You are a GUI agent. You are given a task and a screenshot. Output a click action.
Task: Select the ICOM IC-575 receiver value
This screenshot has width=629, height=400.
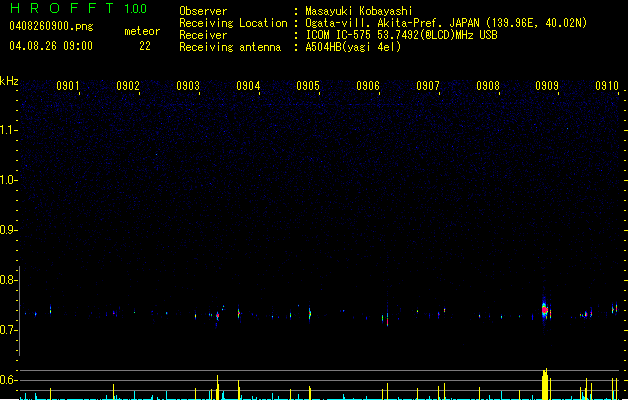pyautogui.click(x=401, y=35)
